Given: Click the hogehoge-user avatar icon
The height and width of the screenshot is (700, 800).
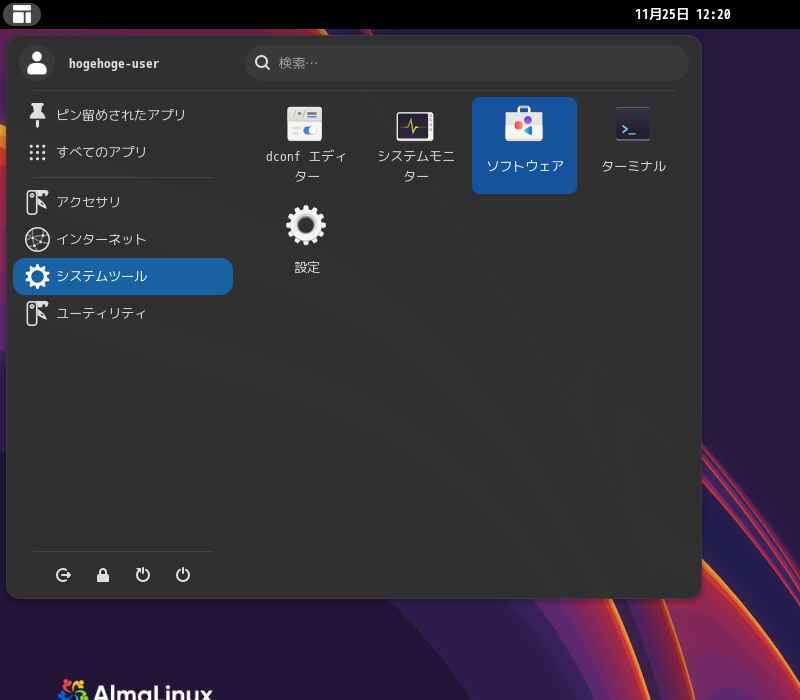Looking at the screenshot, I should (38, 62).
